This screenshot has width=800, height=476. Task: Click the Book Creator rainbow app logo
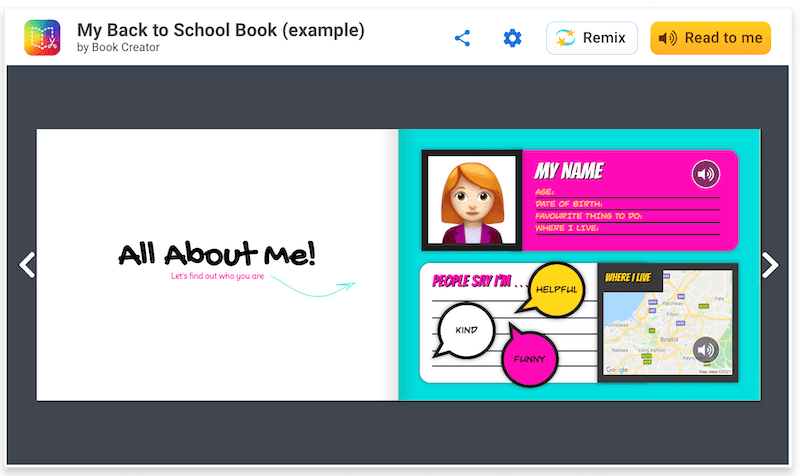pyautogui.click(x=42, y=38)
